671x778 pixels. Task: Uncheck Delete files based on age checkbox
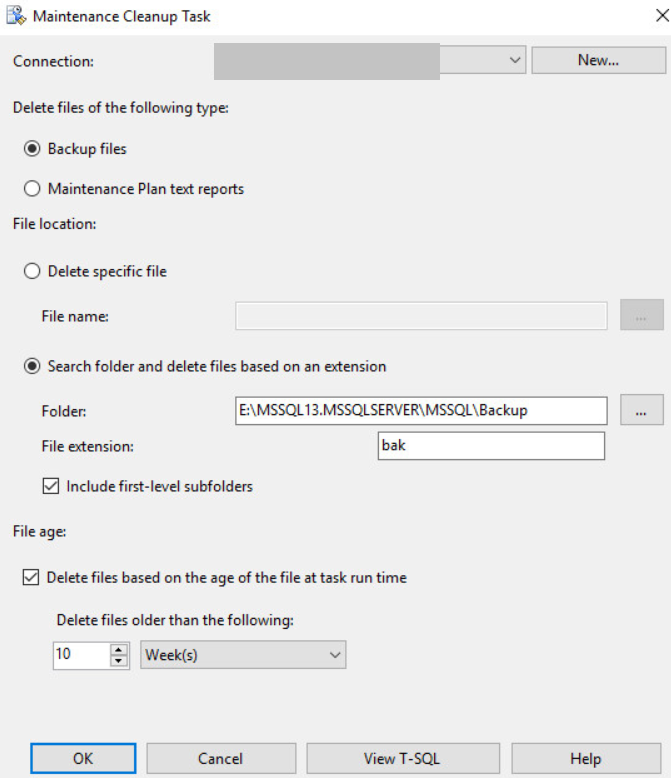31,577
